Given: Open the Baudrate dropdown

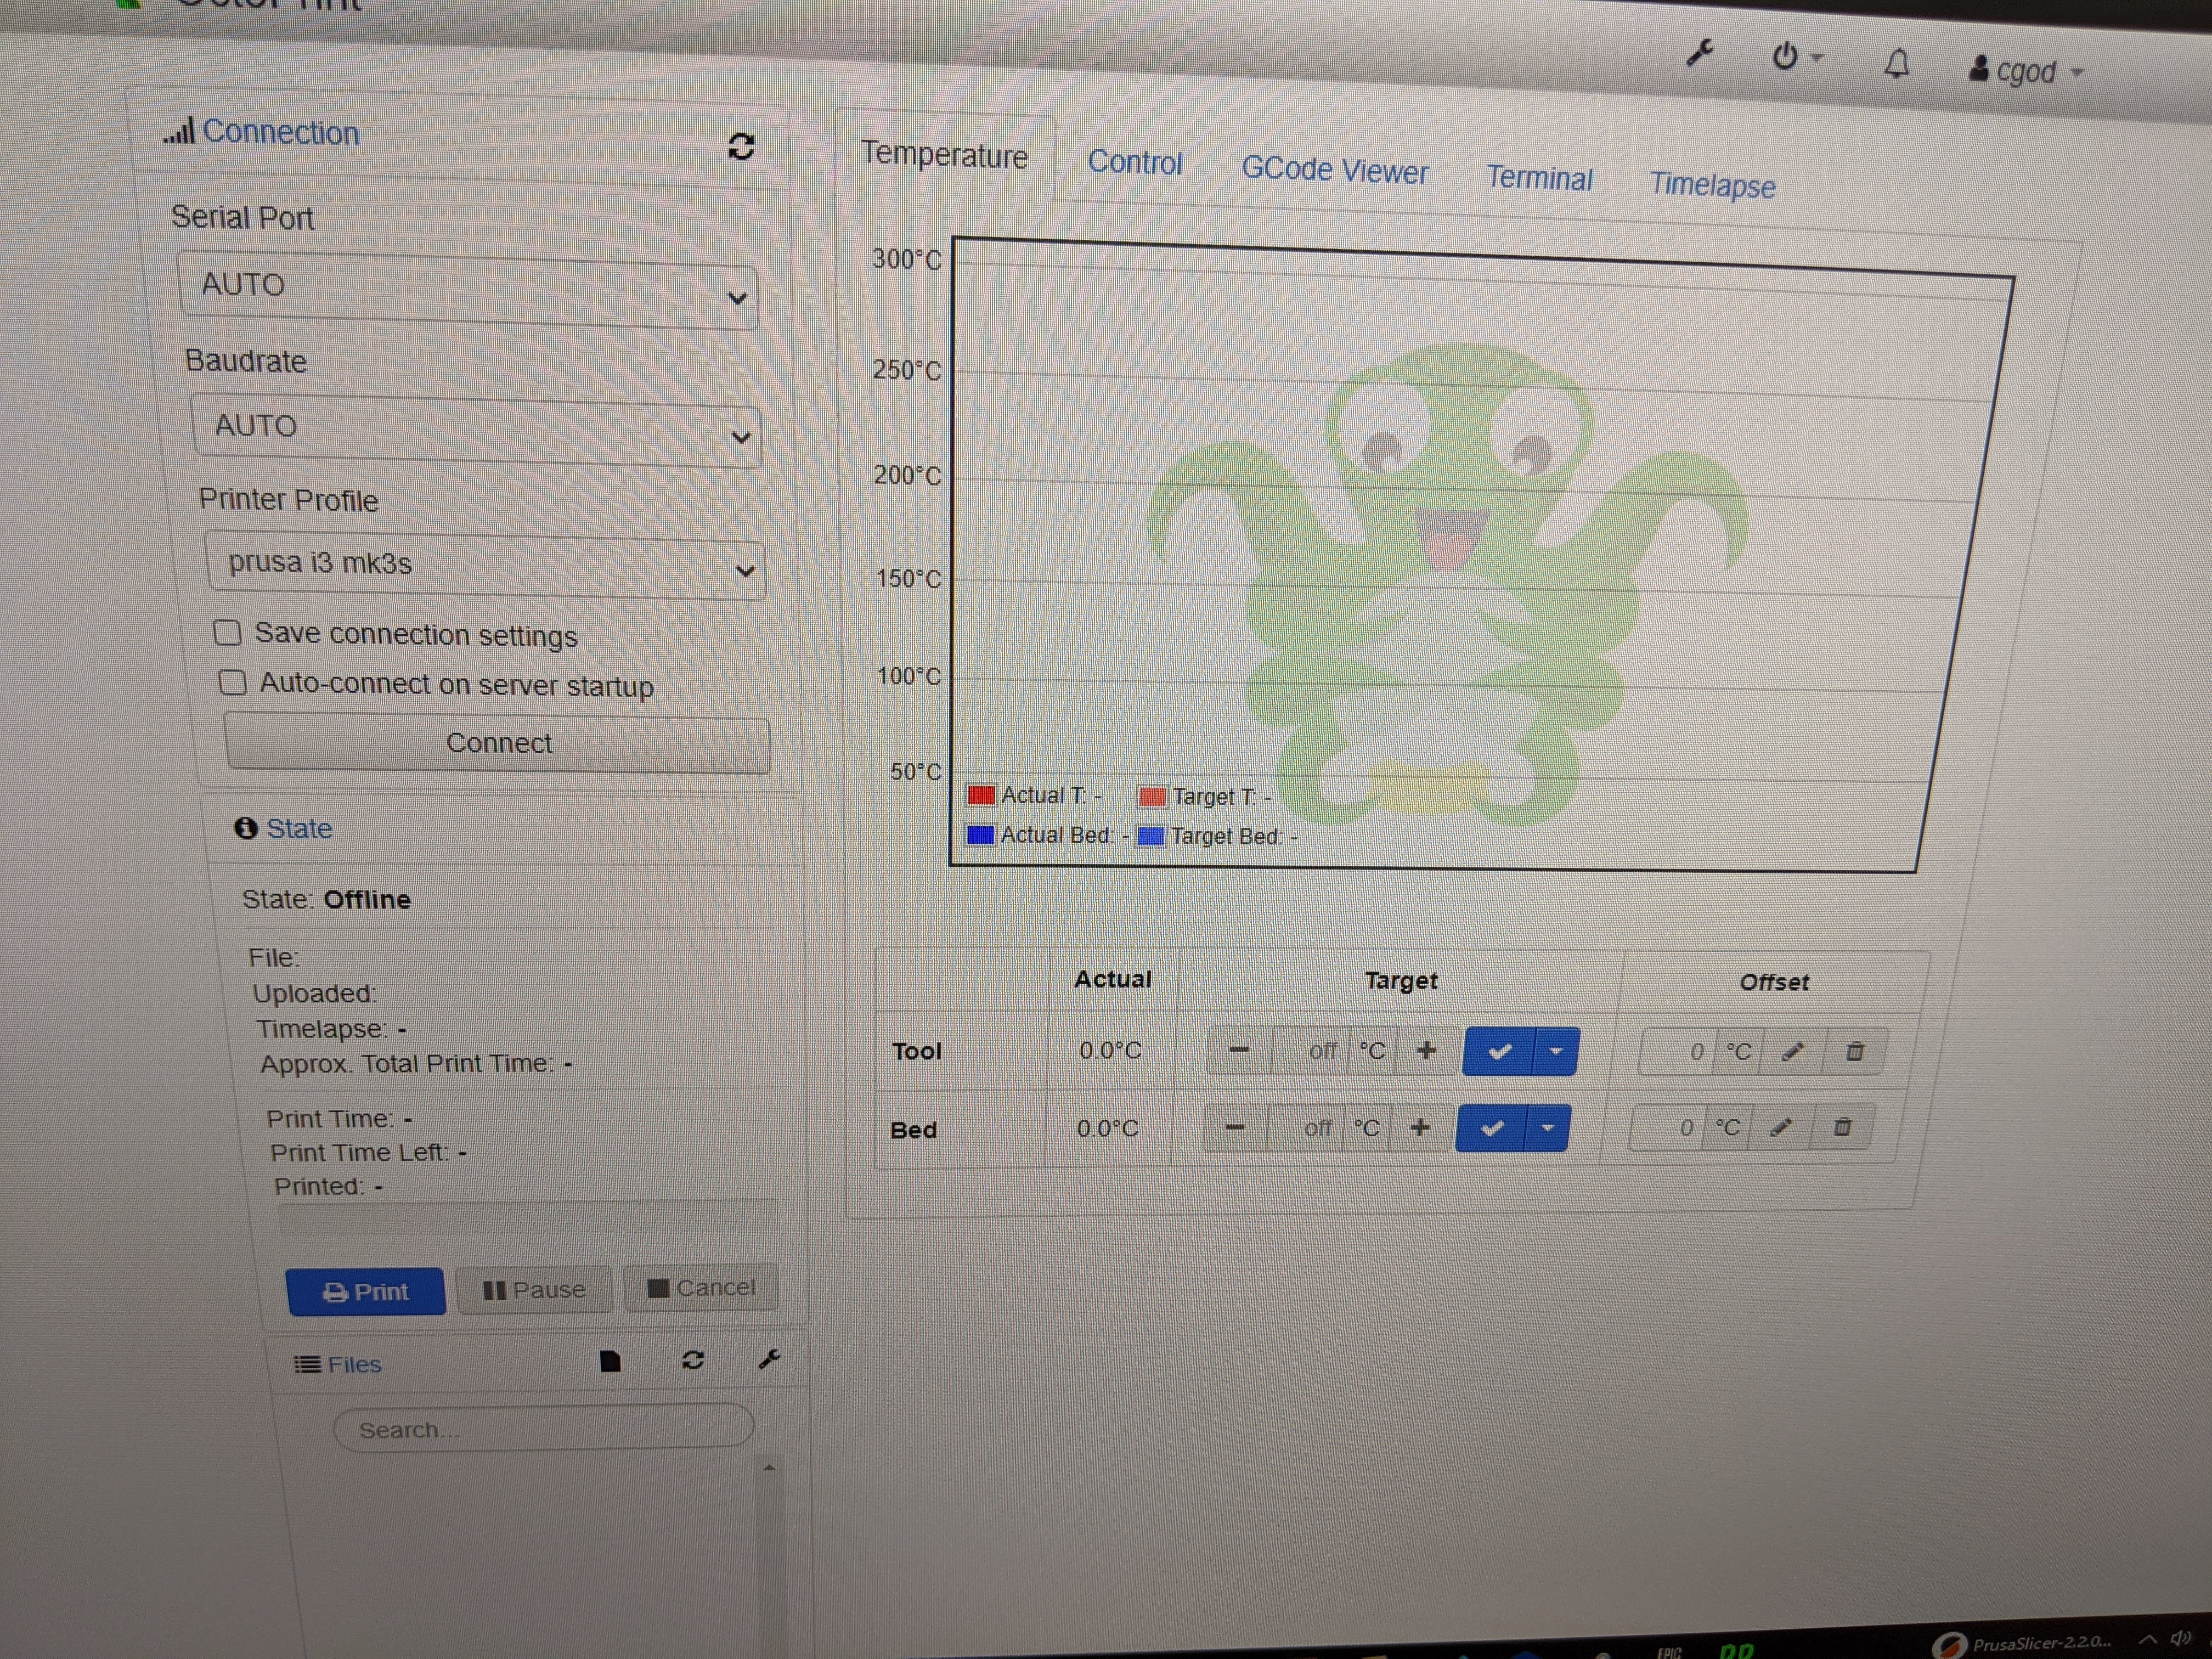Looking at the screenshot, I should 476,431.
